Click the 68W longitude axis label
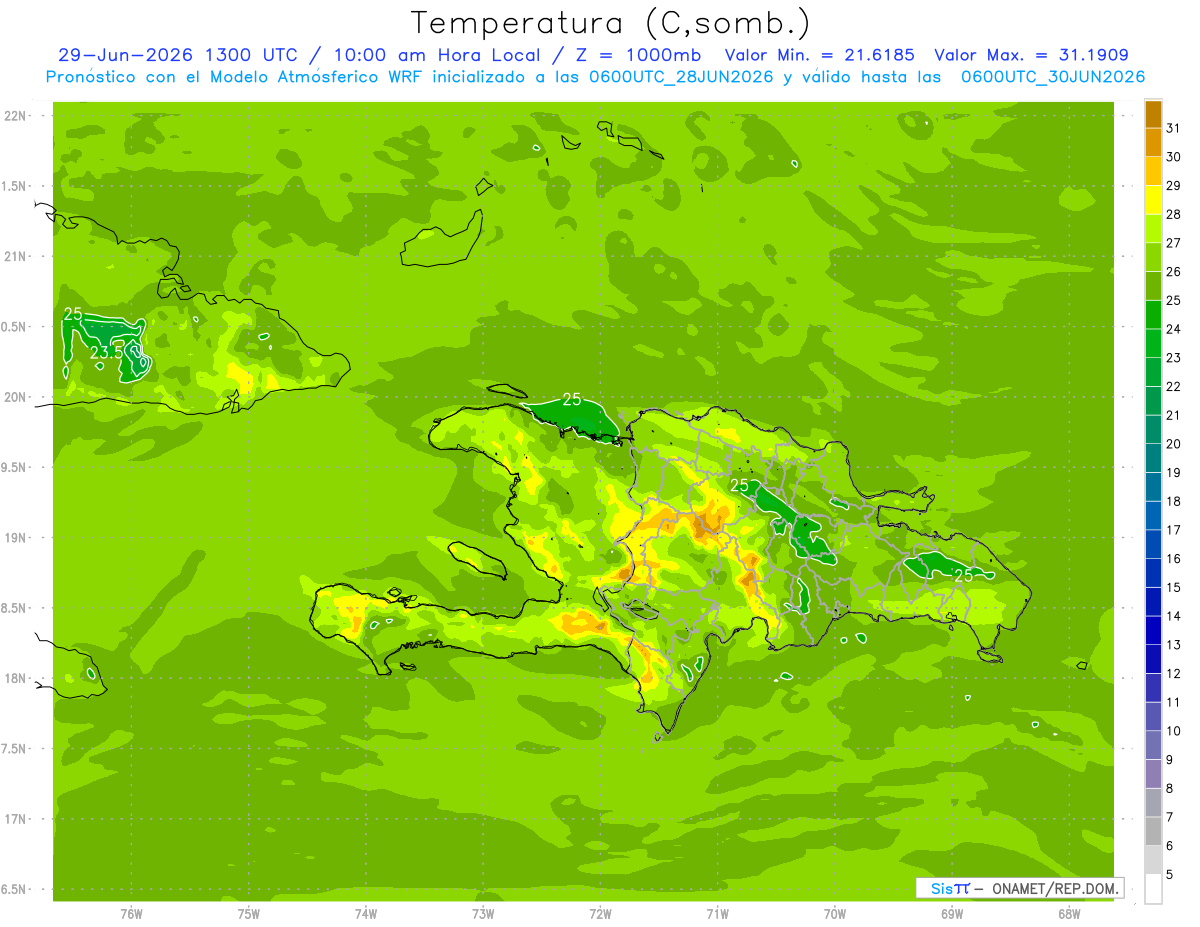This screenshot has height=927, width=1200. click(x=1069, y=913)
